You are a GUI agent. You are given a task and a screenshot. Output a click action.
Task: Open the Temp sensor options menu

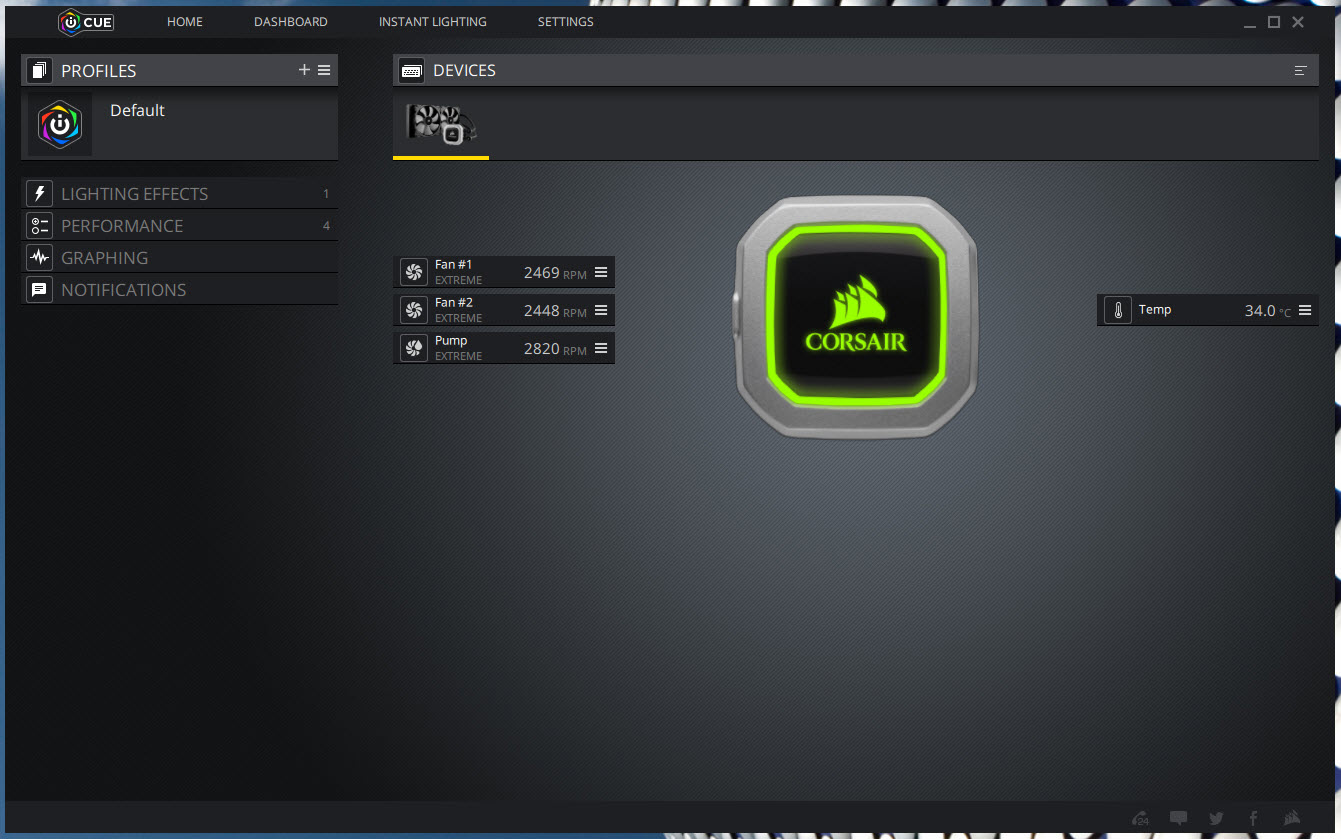1305,310
